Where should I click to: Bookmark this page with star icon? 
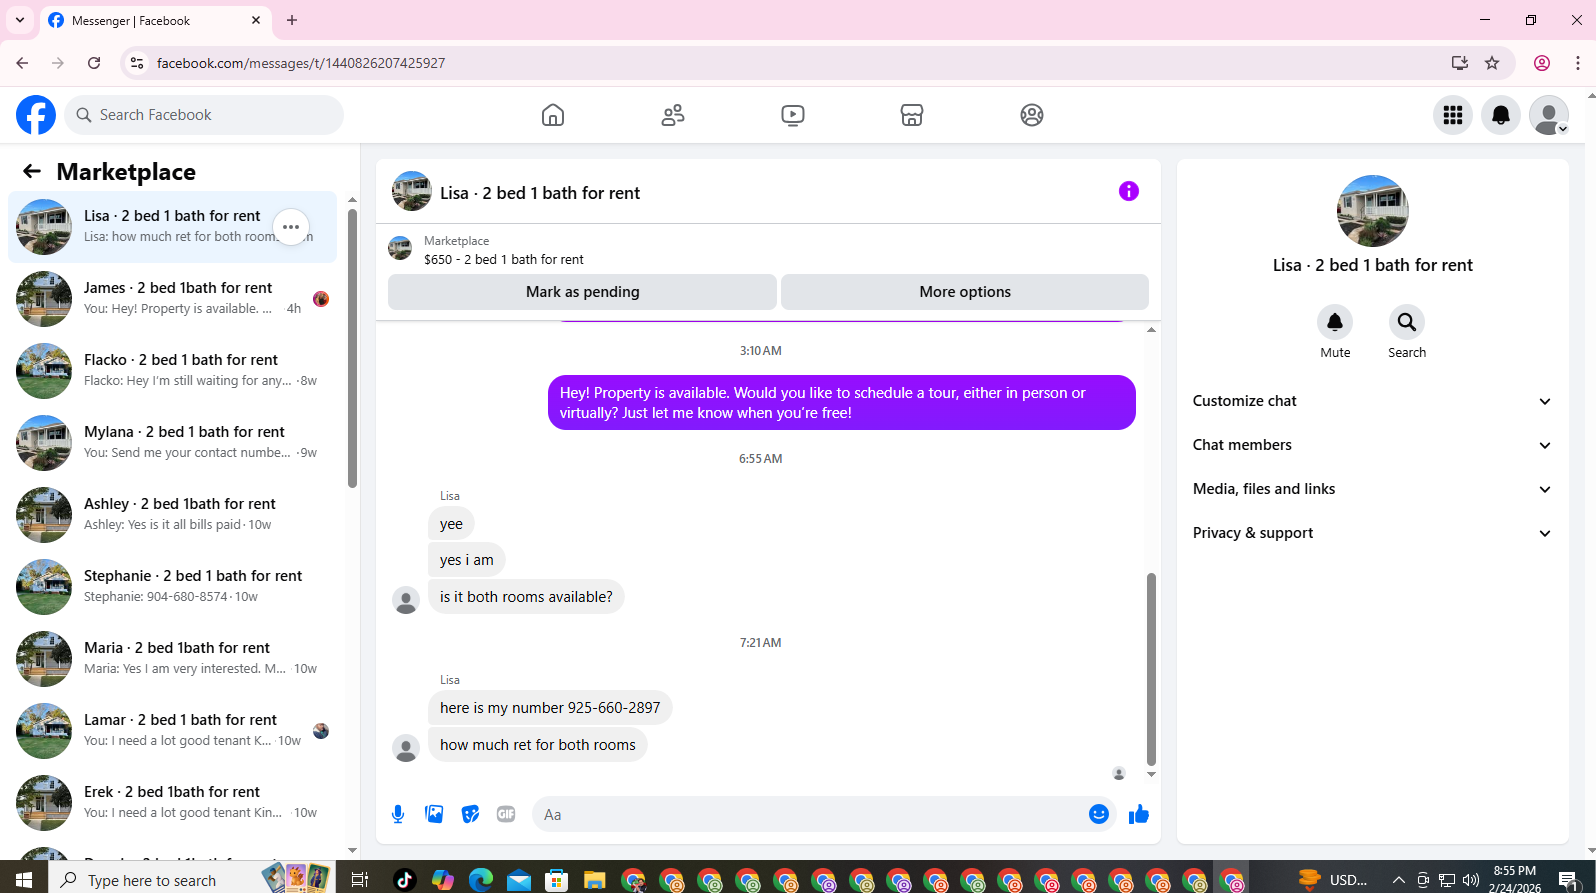(1492, 63)
